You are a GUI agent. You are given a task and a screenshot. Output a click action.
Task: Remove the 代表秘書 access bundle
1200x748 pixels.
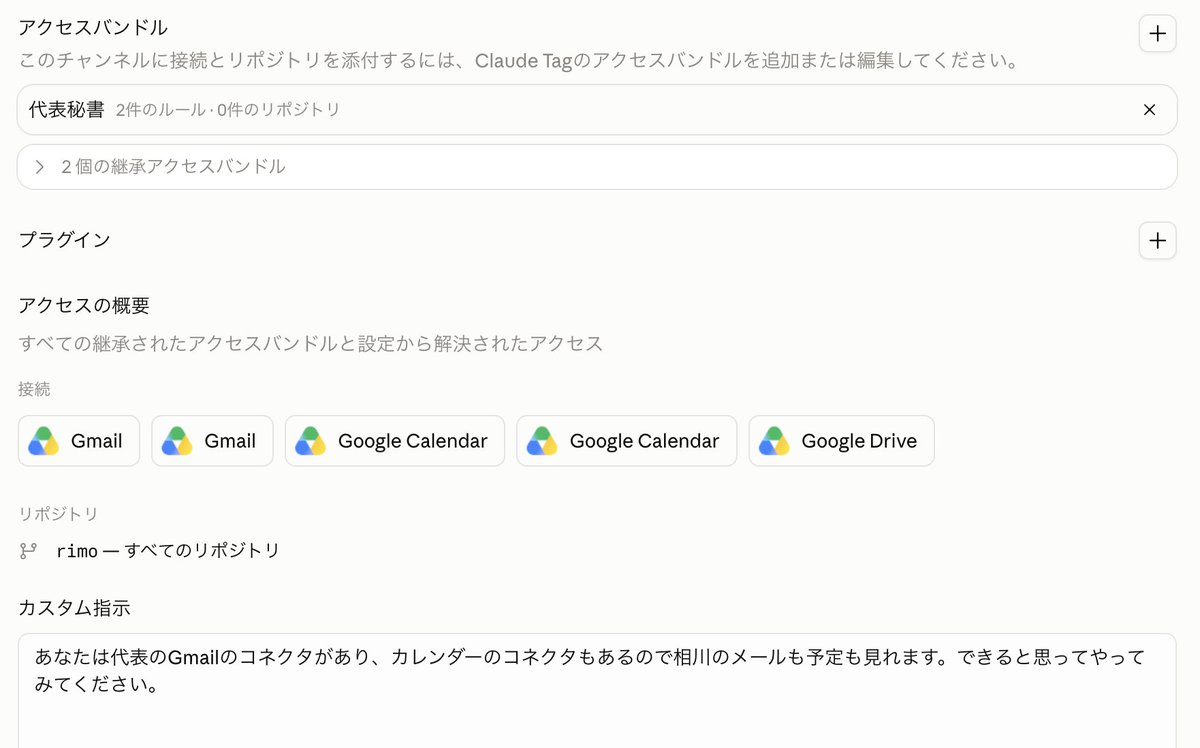(1149, 110)
